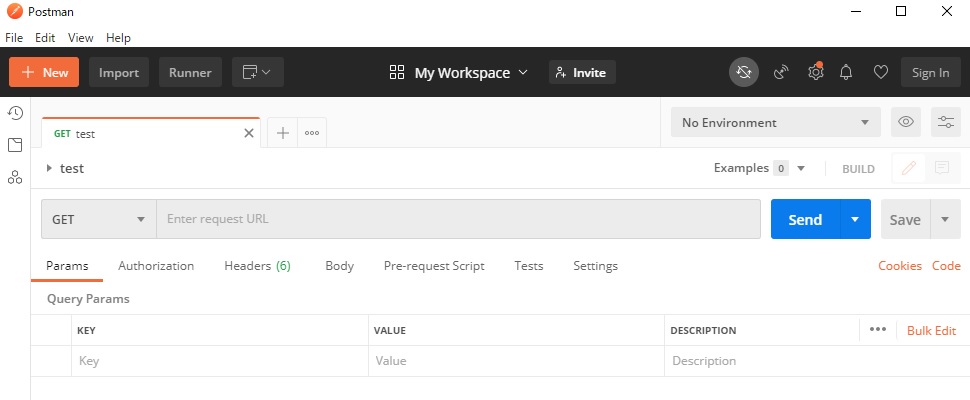The image size is (970, 400).
Task: Open manage environments sliders icon
Action: 945,122
